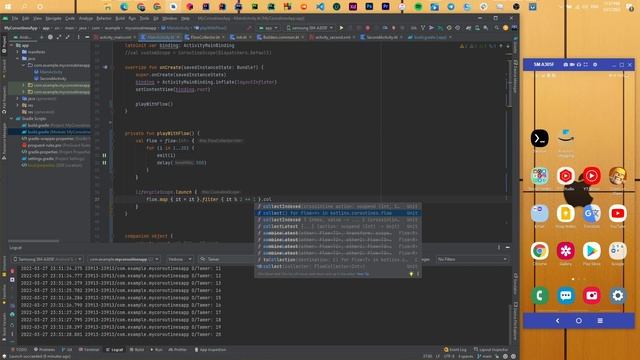Open the Google folder on the phone mirror
Viewport: 640px width, 360px height.
(618, 251)
